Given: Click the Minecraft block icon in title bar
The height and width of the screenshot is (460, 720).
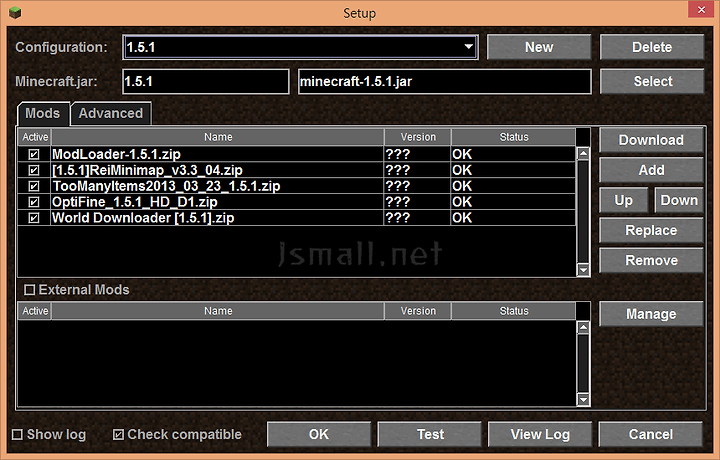Looking at the screenshot, I should [x=15, y=12].
